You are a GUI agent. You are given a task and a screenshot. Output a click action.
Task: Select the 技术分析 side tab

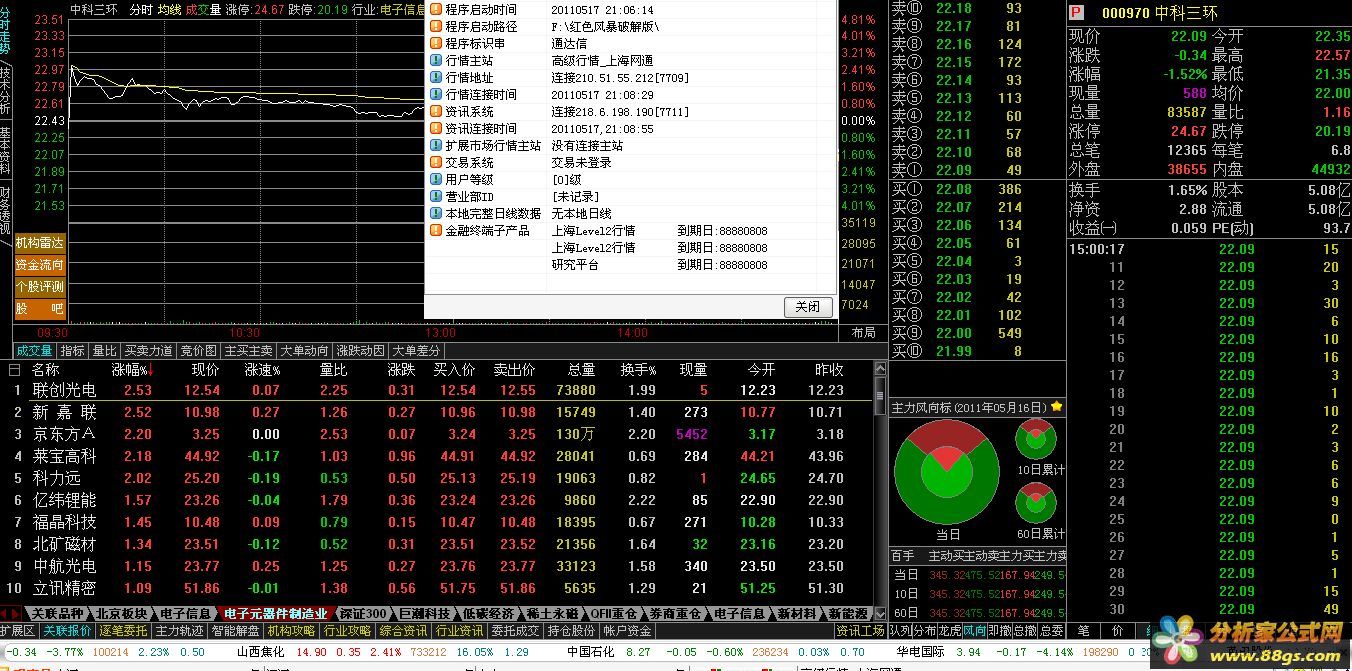click(x=6, y=91)
